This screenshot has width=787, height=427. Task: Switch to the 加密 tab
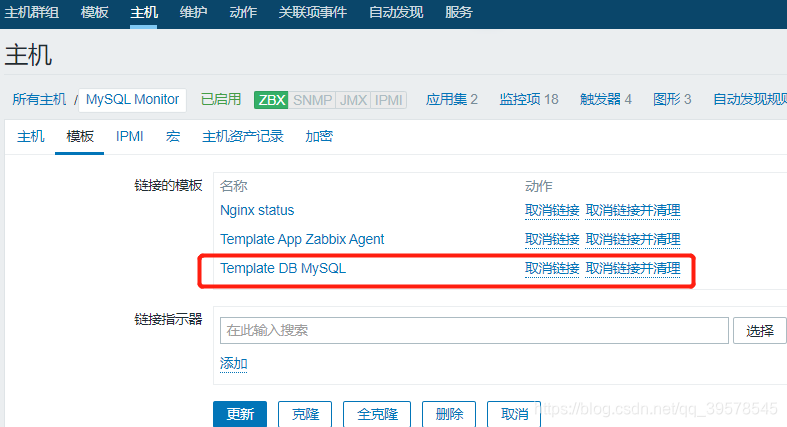319,136
